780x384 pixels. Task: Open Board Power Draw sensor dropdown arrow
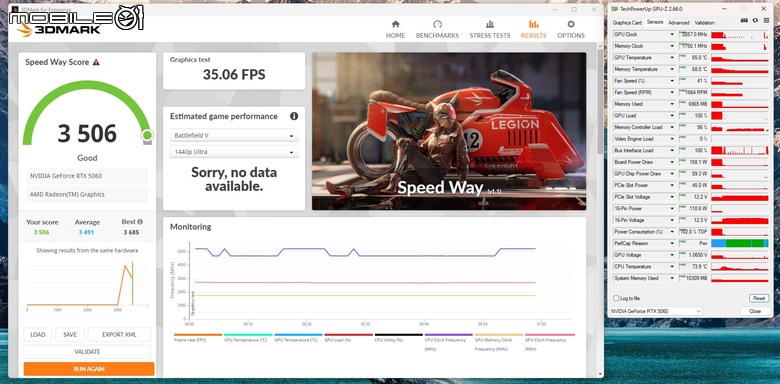(672, 162)
